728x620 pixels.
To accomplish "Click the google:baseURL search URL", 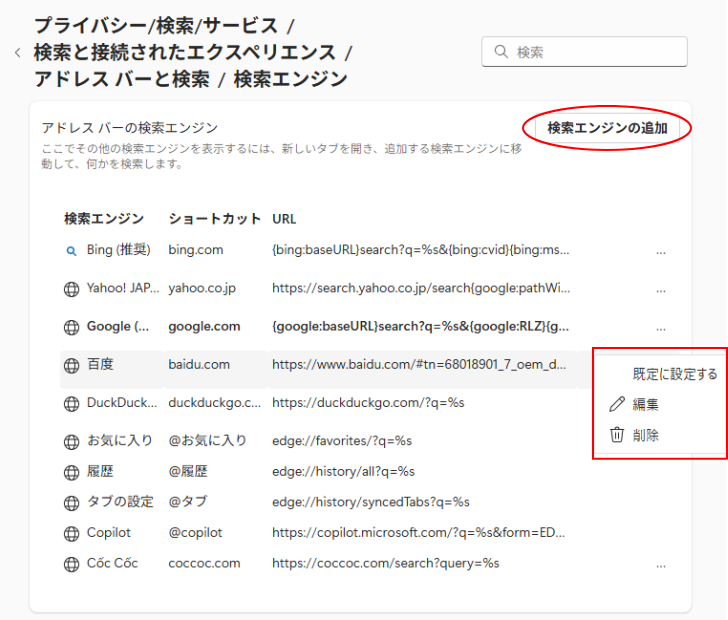I will (x=421, y=326).
